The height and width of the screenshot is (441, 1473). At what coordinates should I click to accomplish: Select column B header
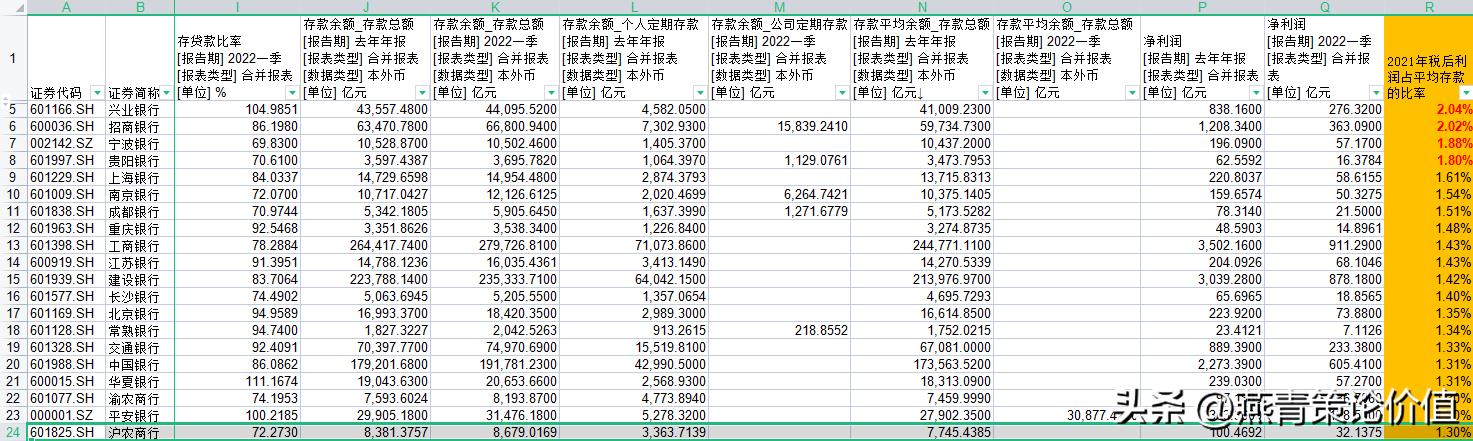coord(139,7)
